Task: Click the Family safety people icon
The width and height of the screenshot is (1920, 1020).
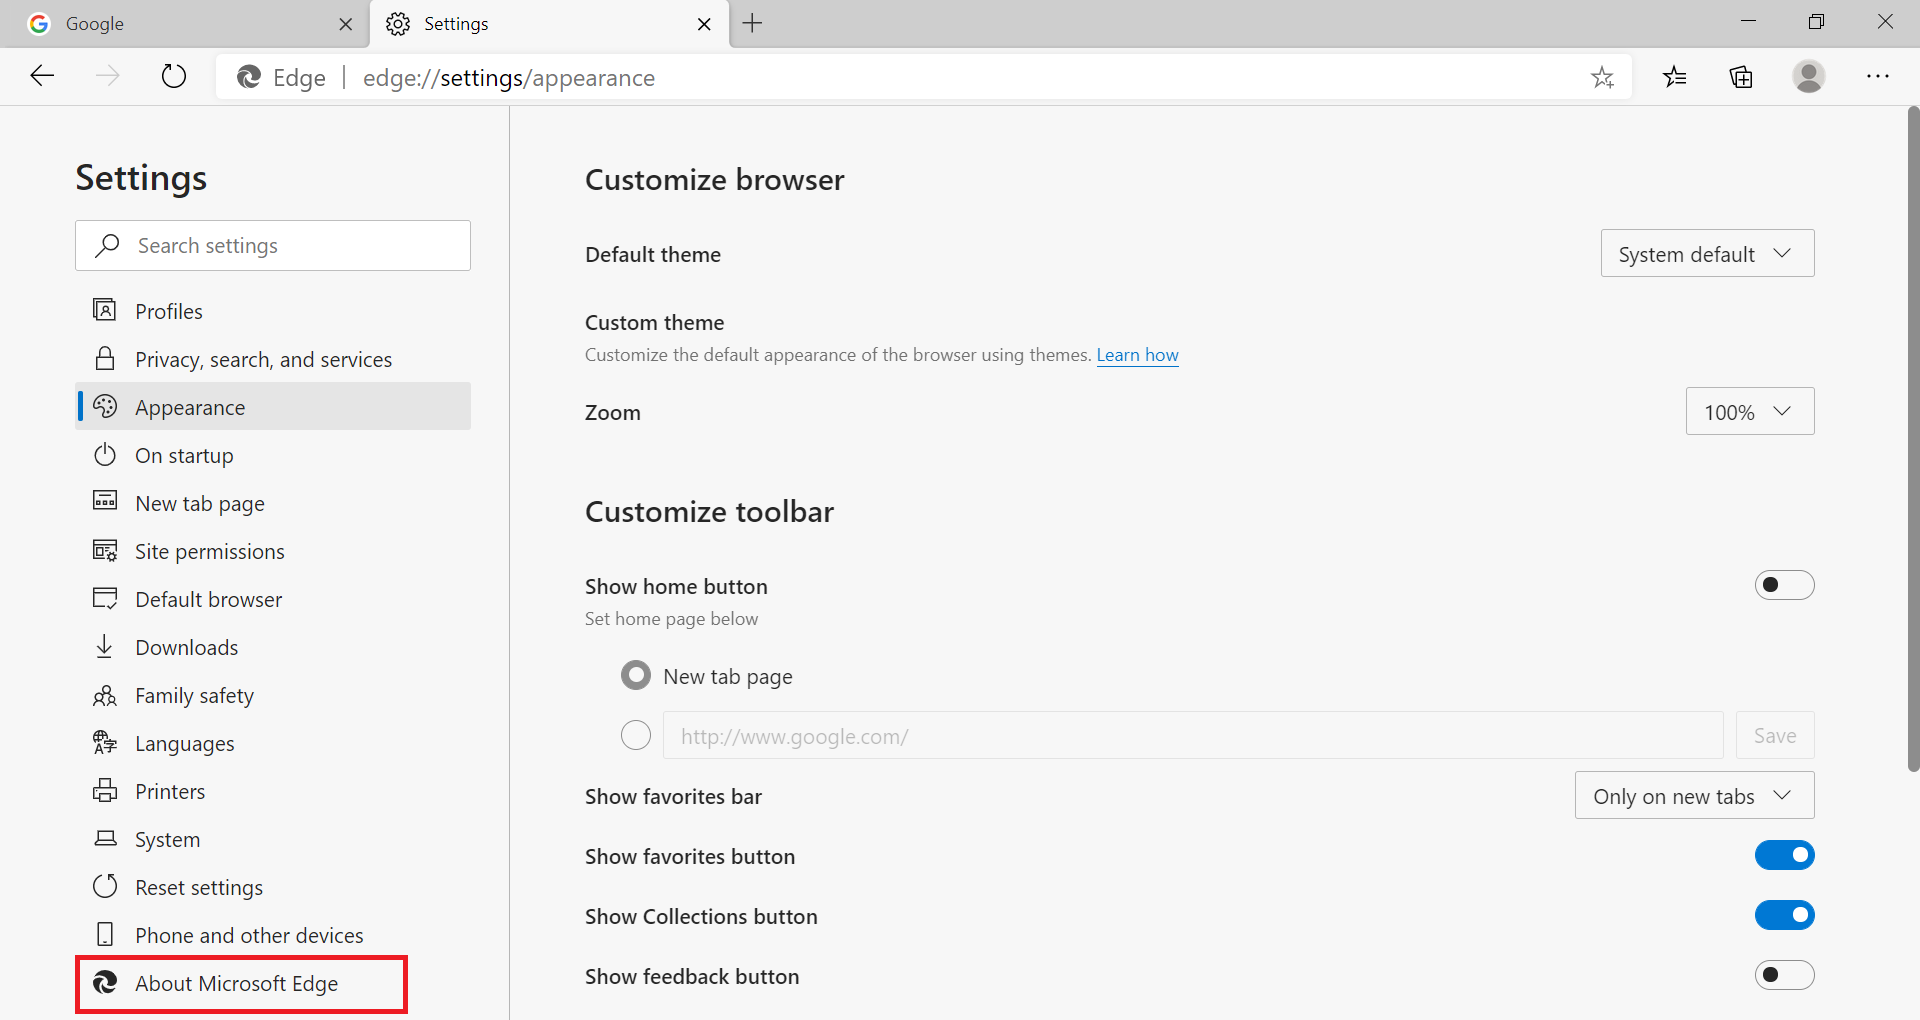Action: 105,695
